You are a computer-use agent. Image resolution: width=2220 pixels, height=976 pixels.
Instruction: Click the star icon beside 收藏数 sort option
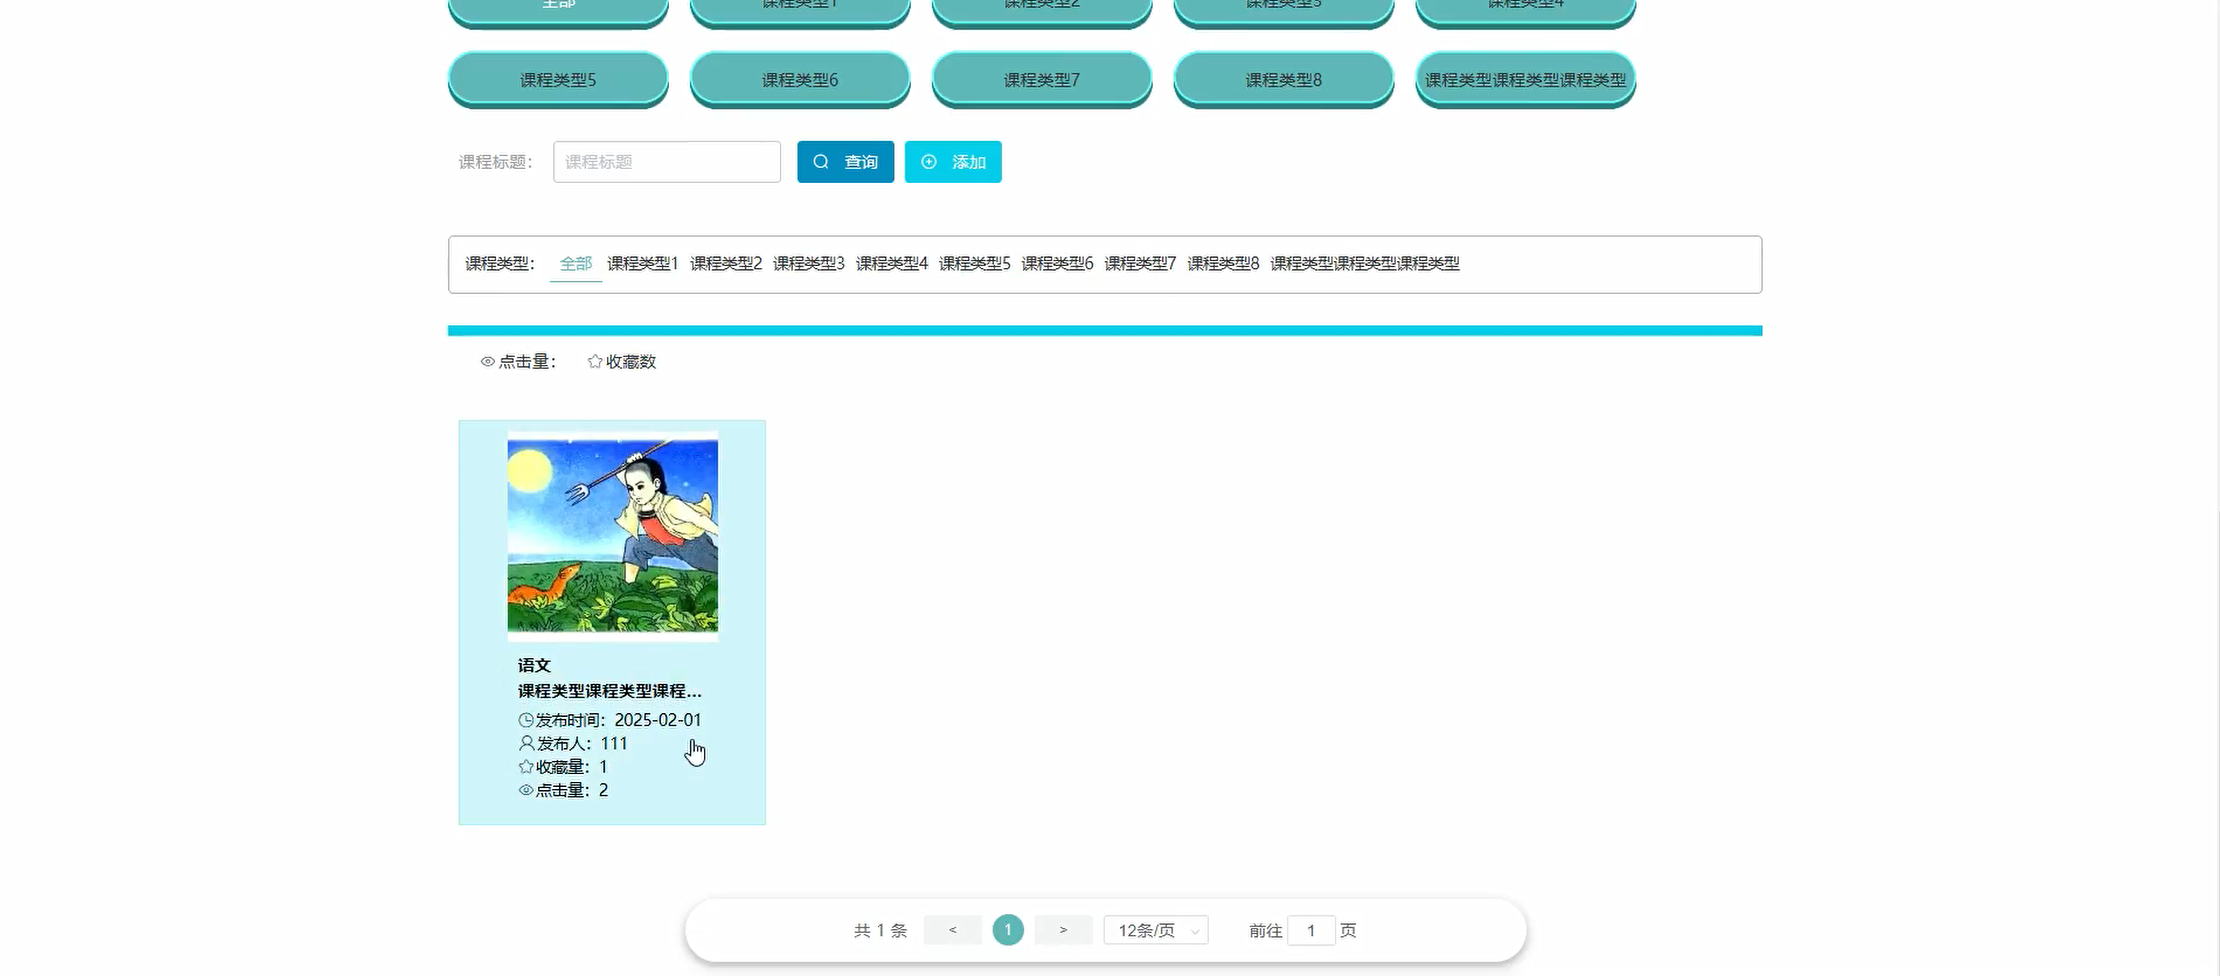pos(593,361)
